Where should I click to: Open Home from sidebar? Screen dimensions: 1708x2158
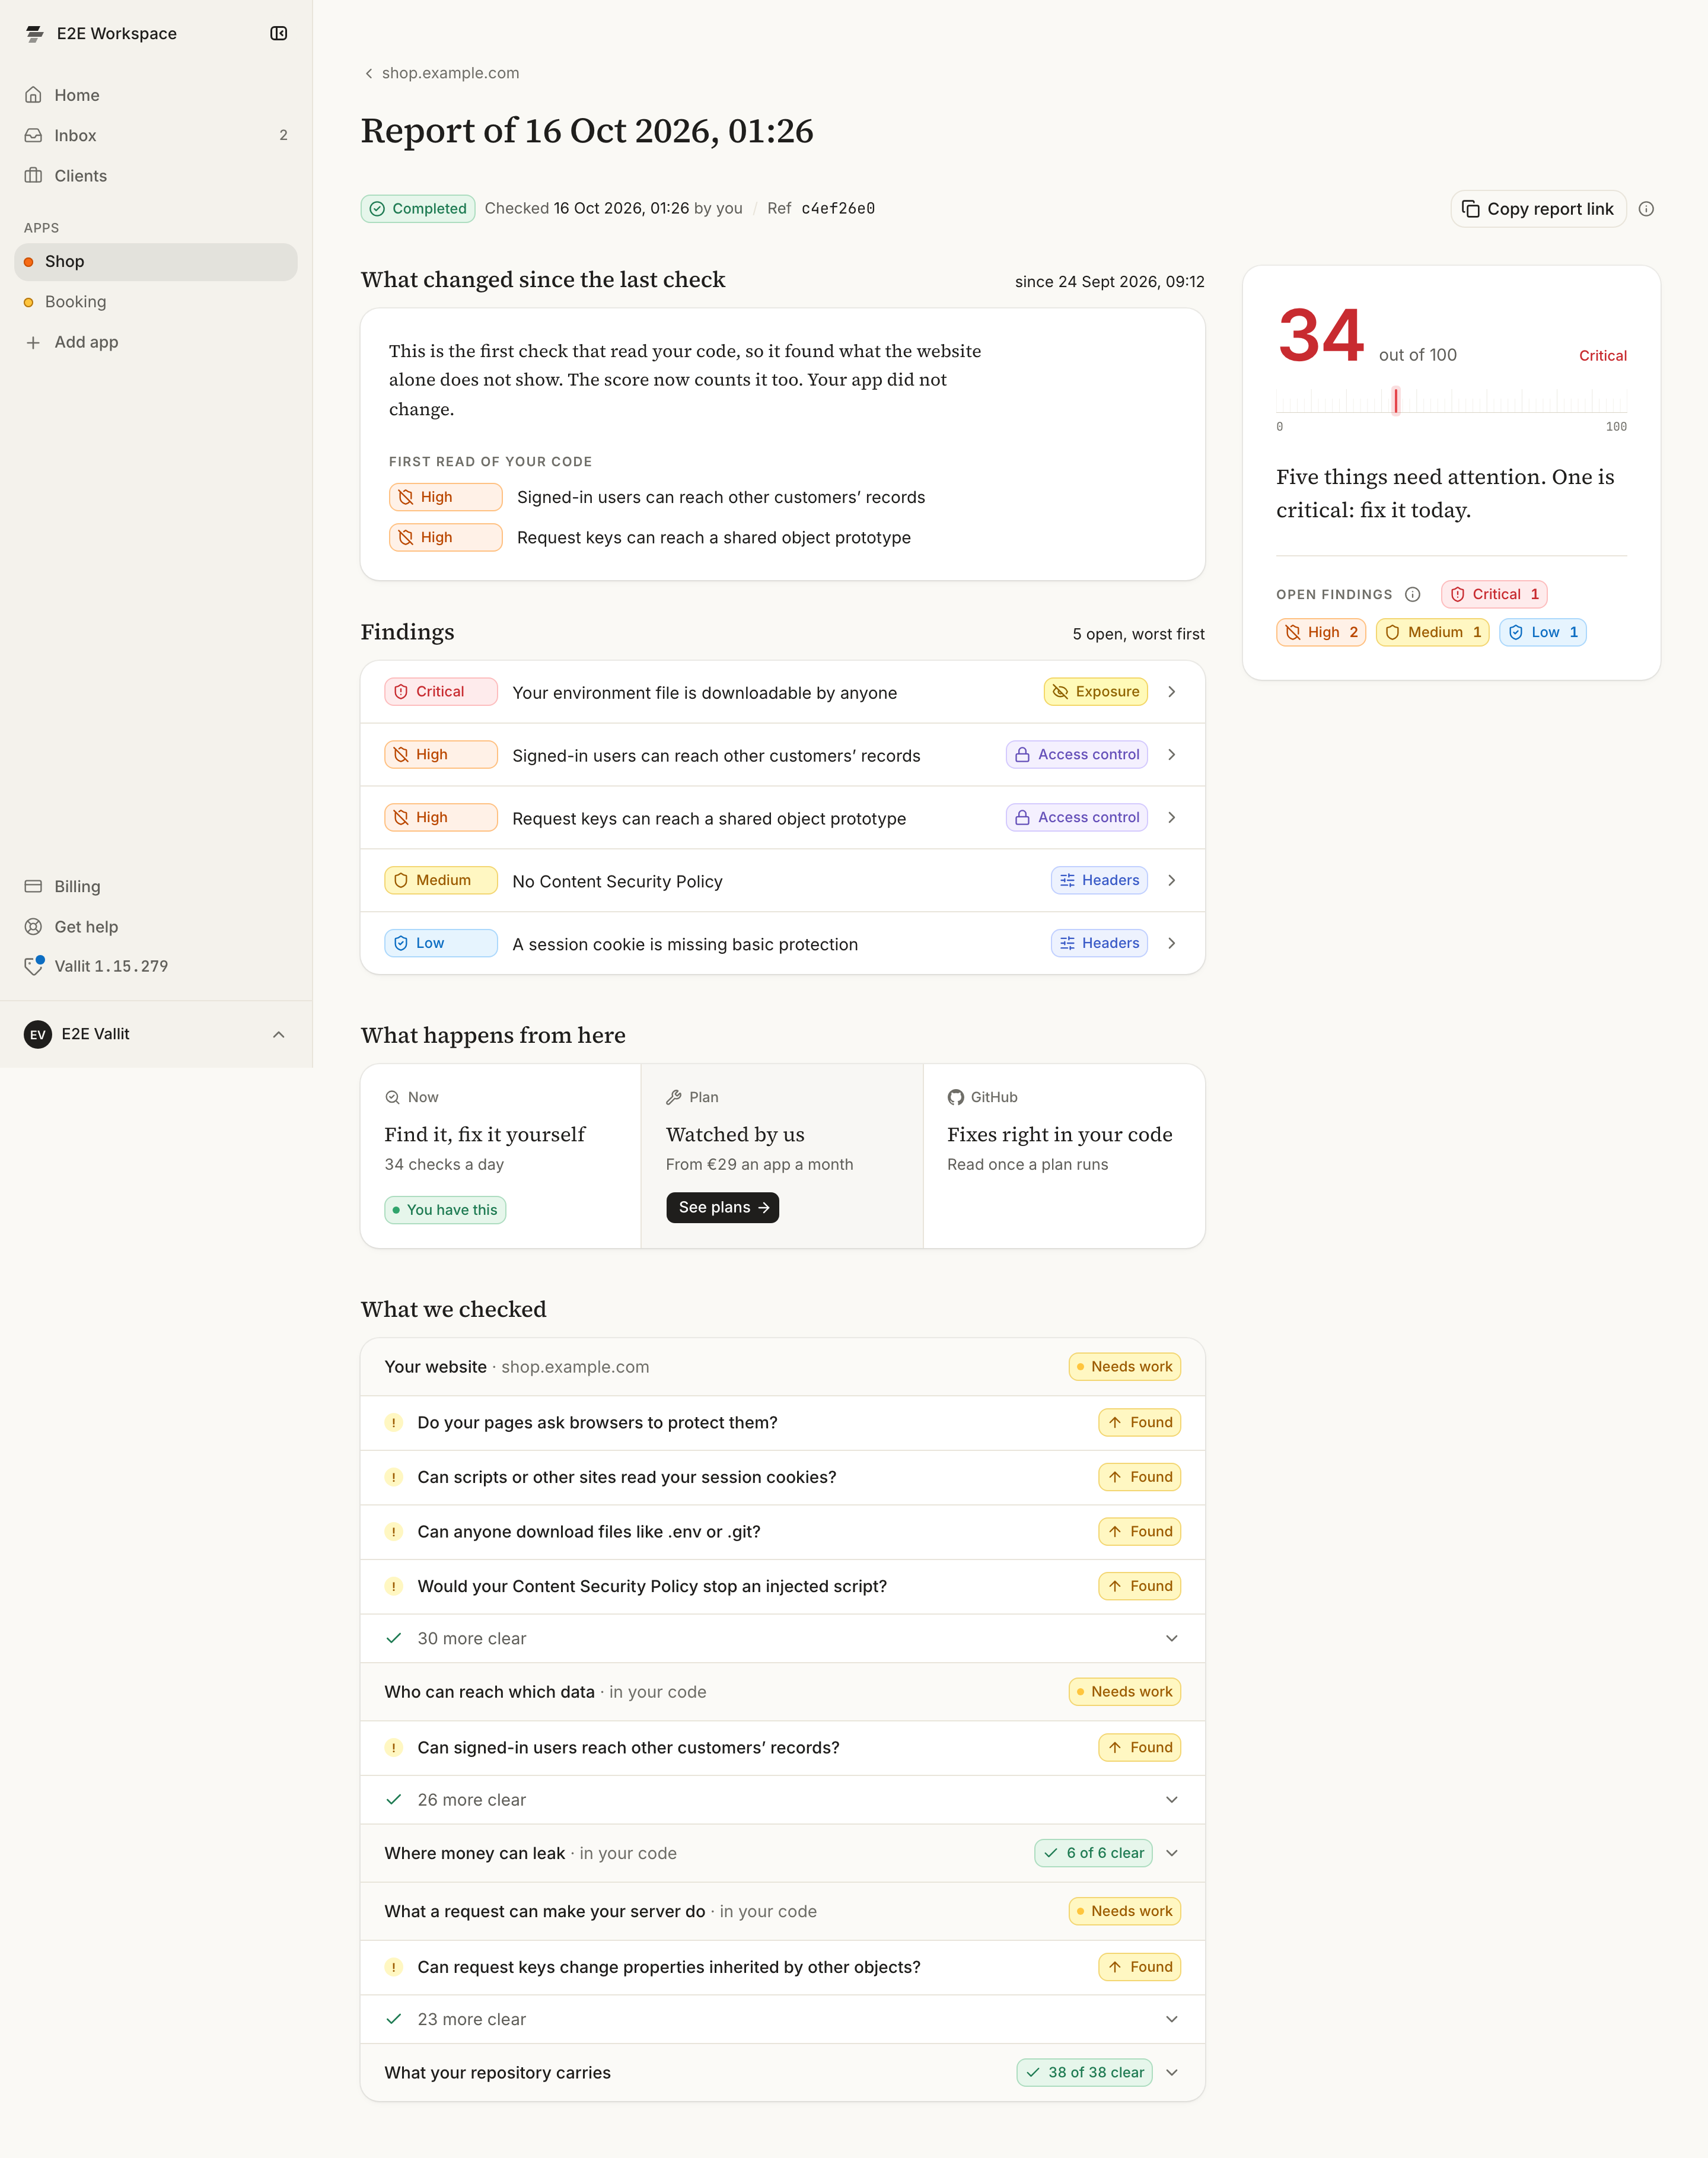156,95
